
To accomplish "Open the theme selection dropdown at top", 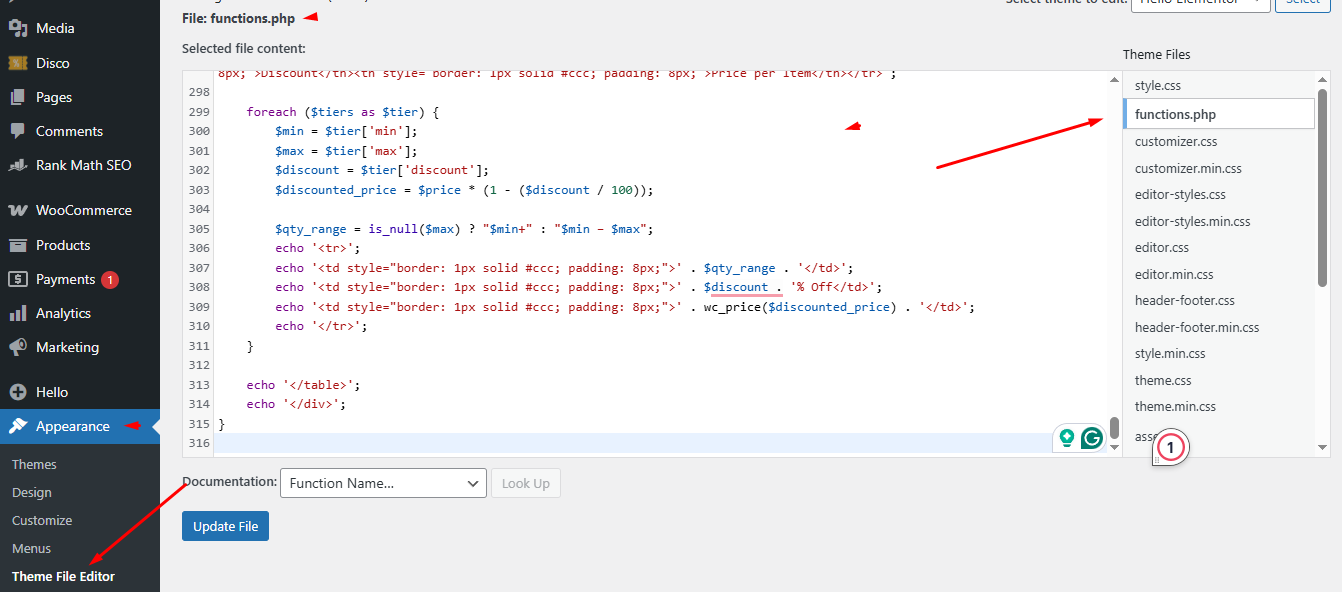I will [1201, 3].
